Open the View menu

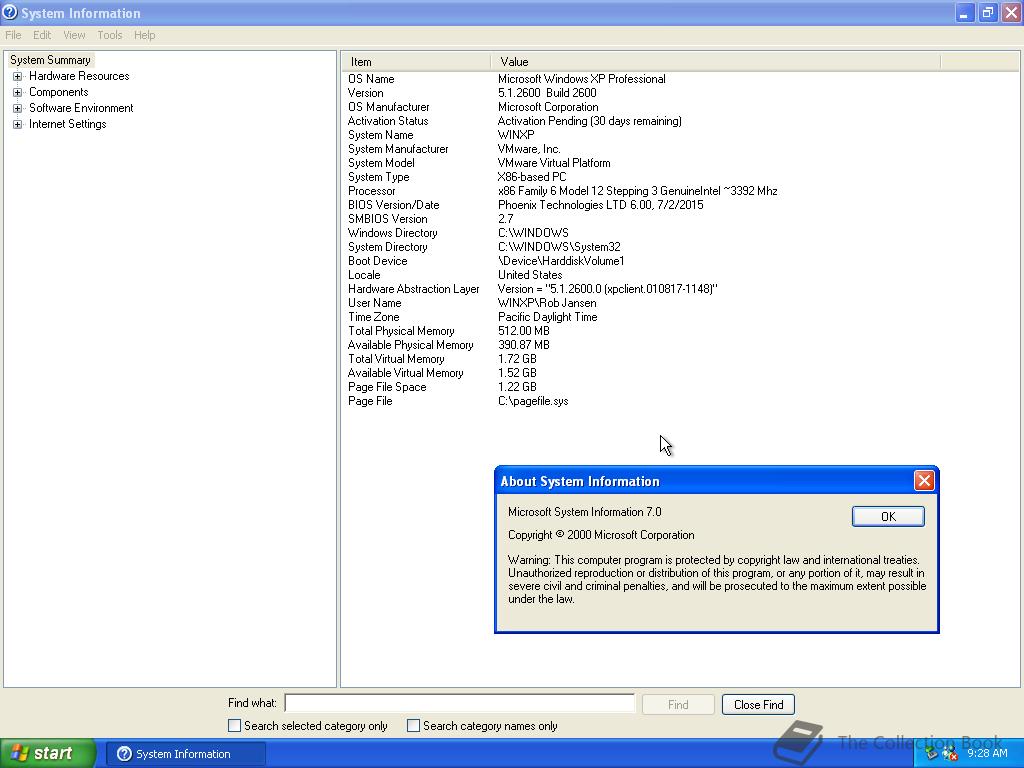coord(74,35)
